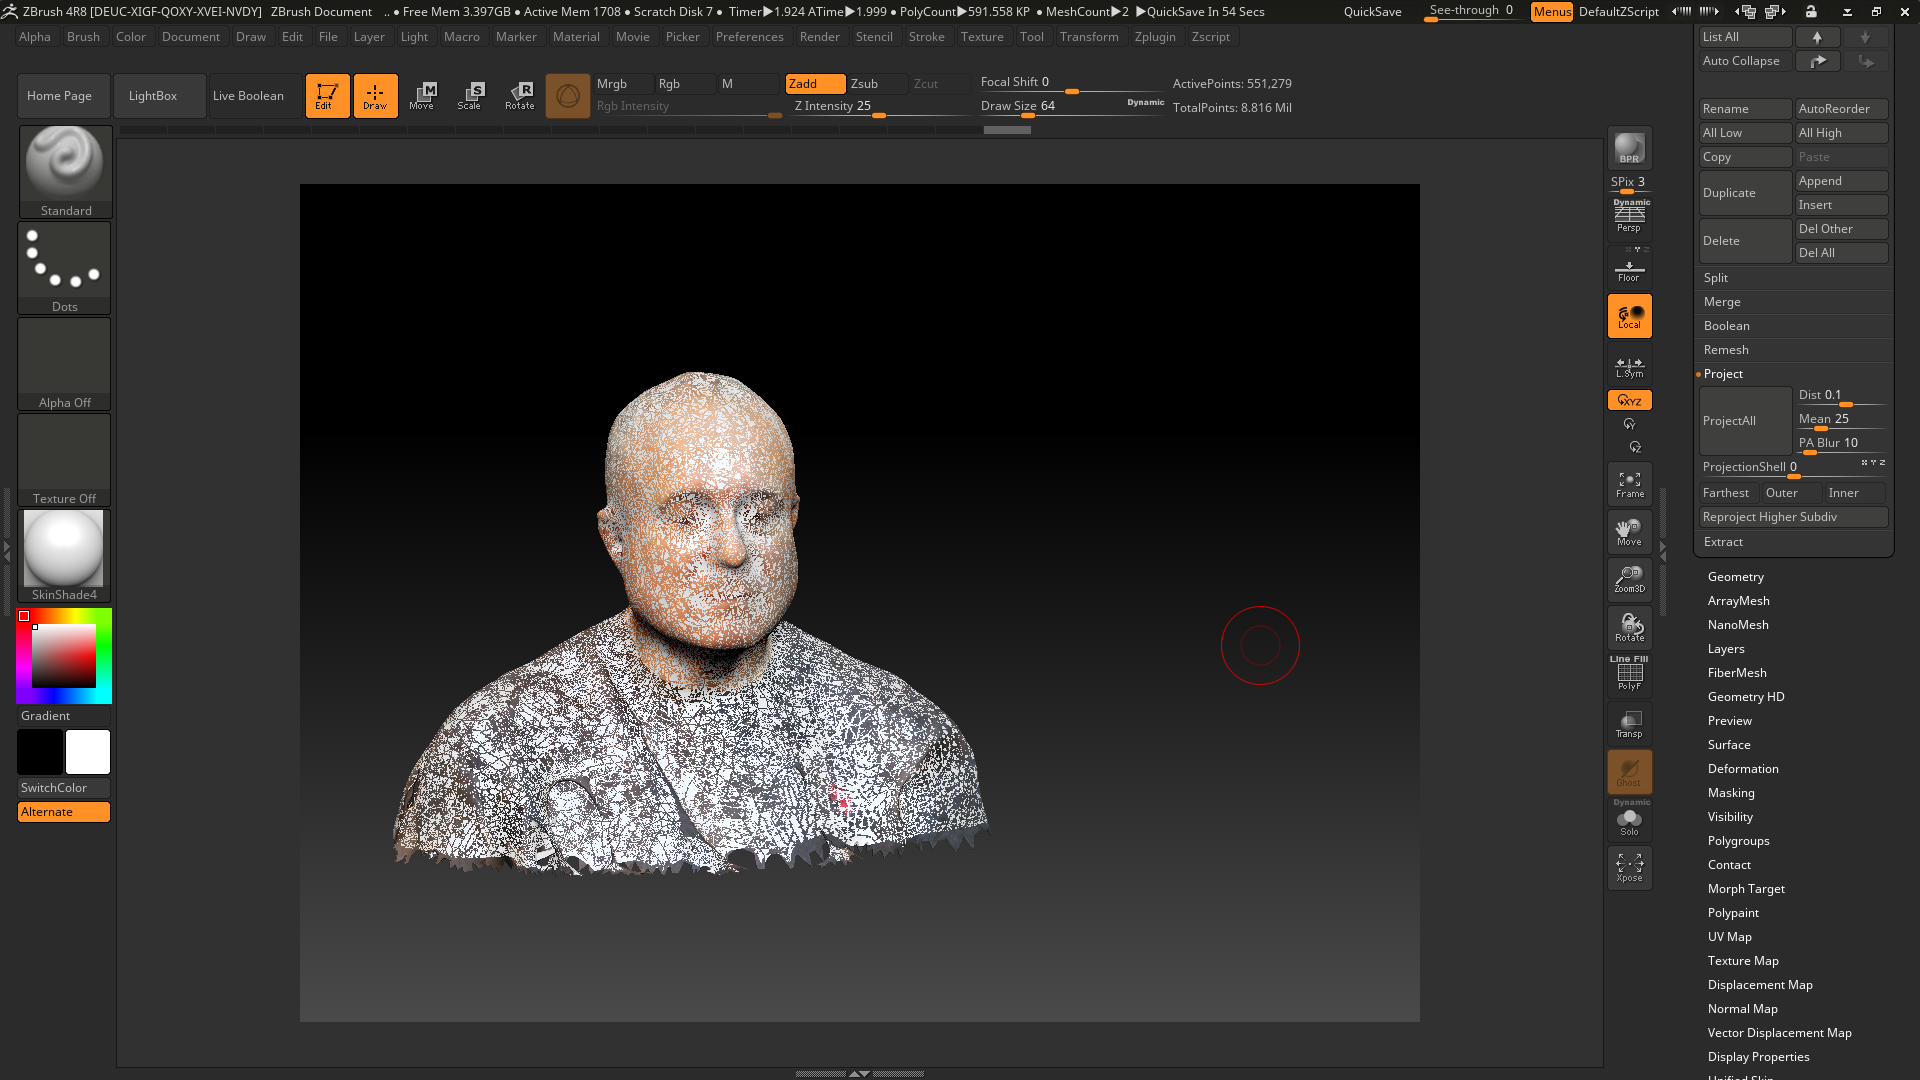Select the white secondary color swatch
Screen dimensions: 1920x1080
pyautogui.click(x=88, y=752)
